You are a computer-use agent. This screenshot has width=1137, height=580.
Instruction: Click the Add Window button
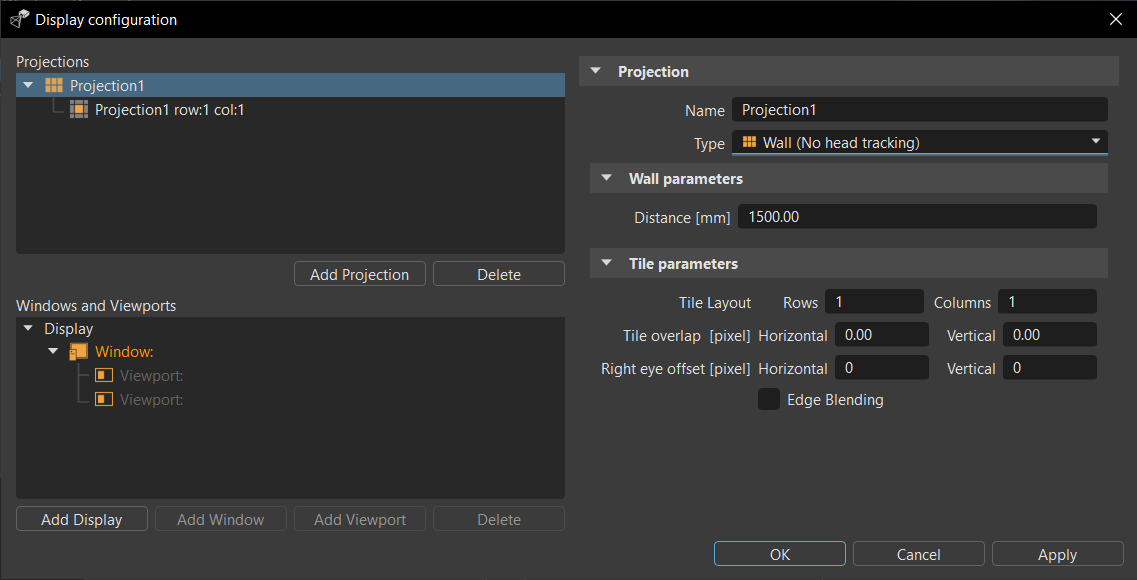coord(220,518)
